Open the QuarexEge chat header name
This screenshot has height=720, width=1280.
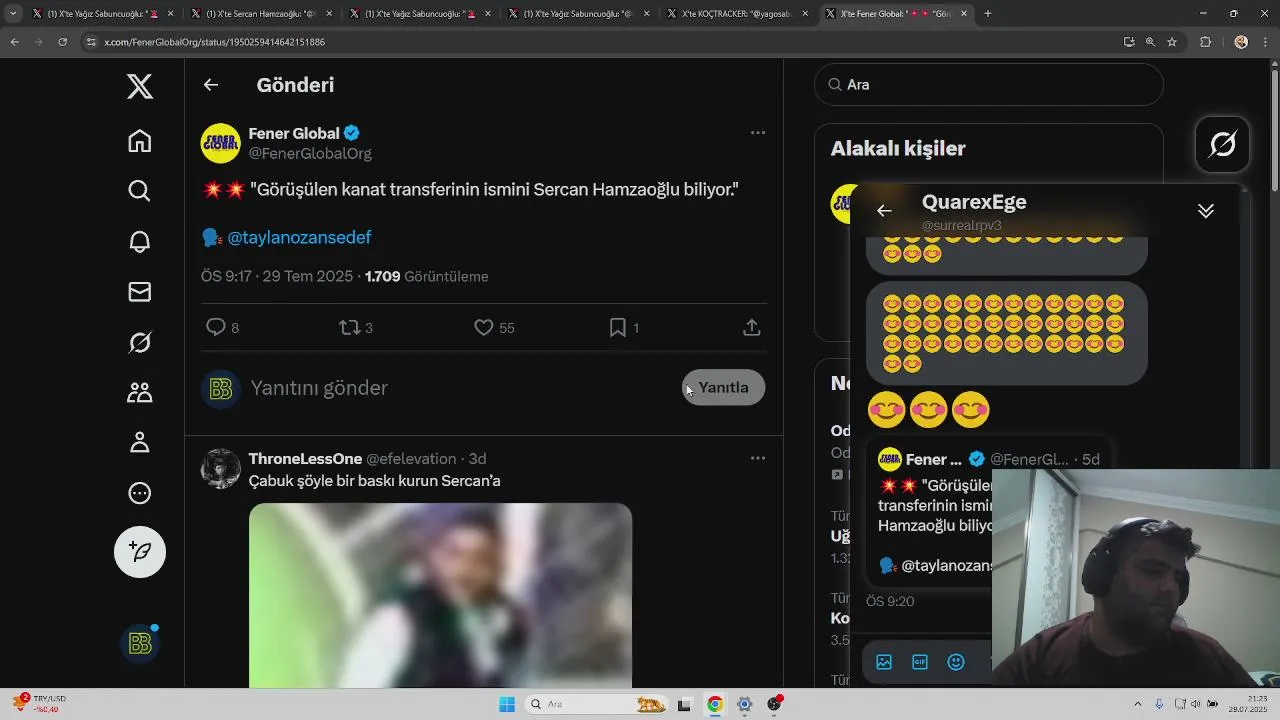pos(974,202)
